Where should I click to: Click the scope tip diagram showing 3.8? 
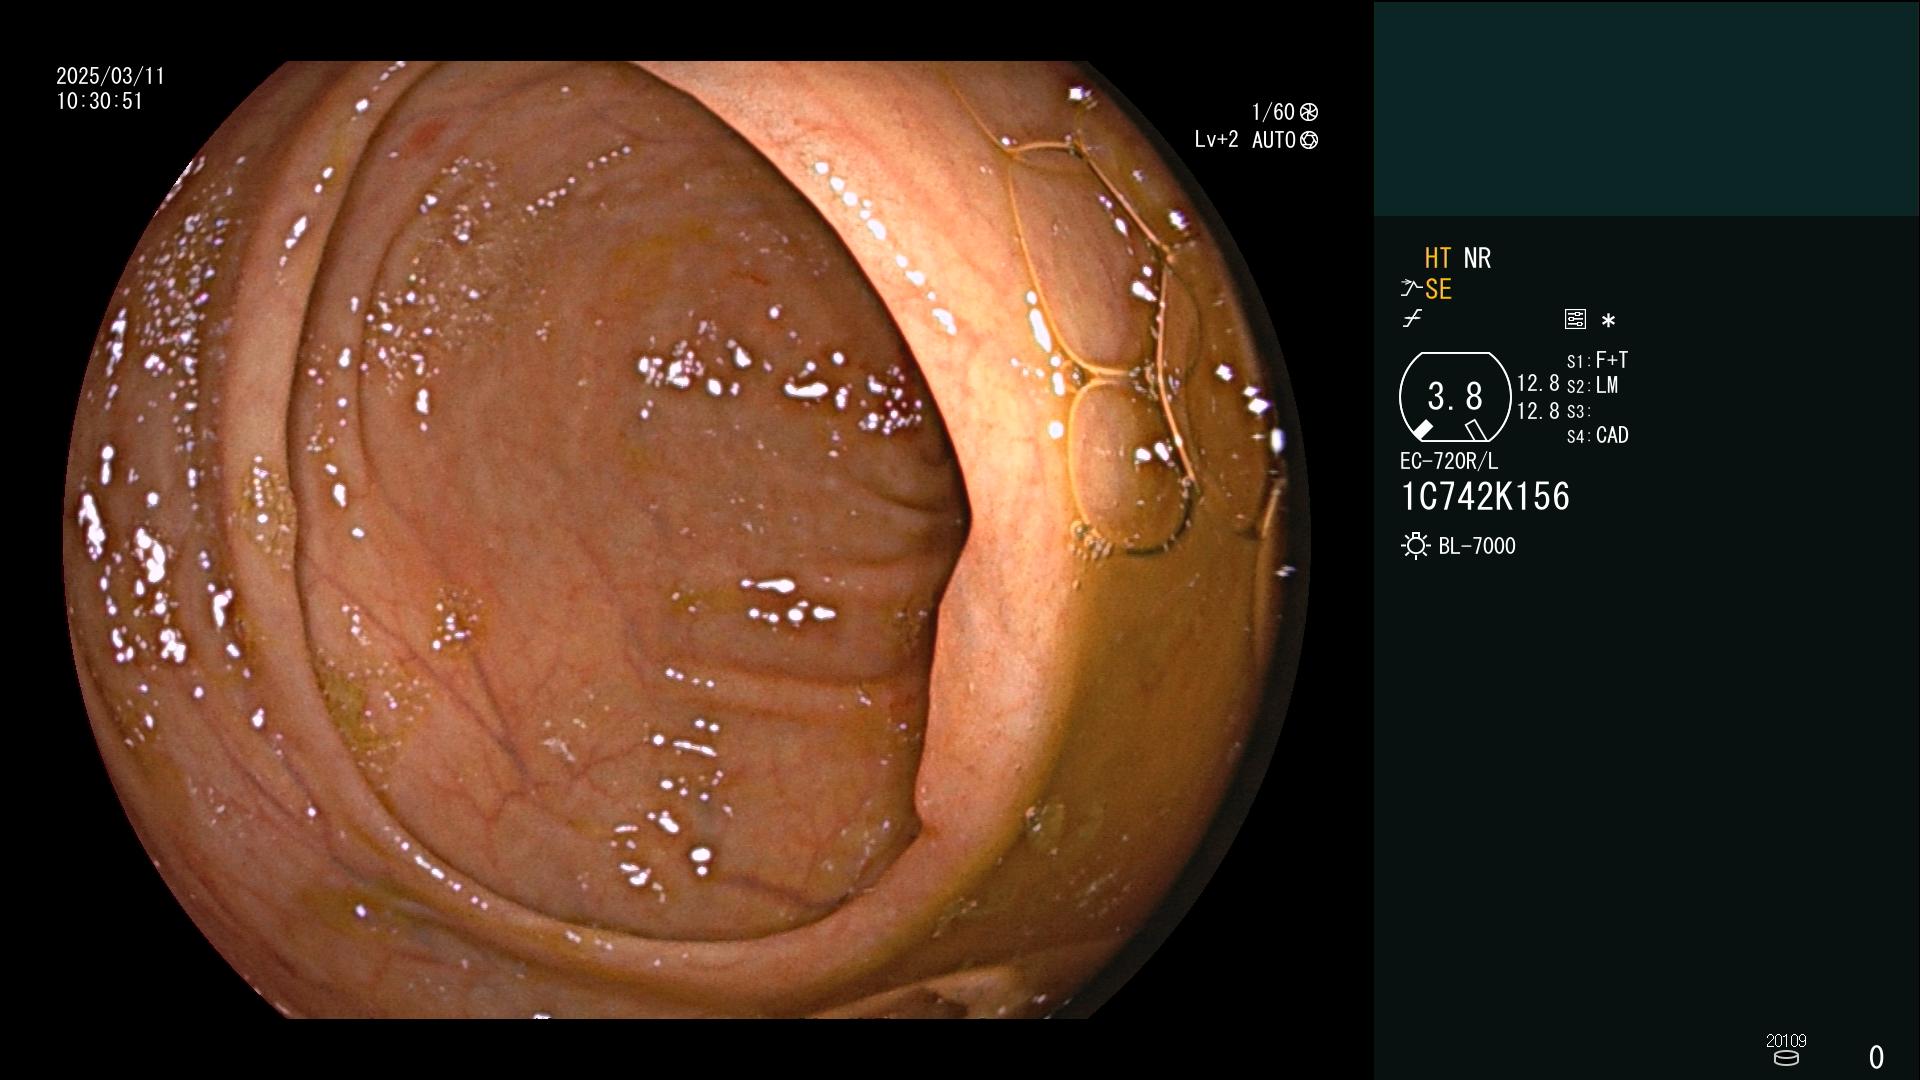1455,397
